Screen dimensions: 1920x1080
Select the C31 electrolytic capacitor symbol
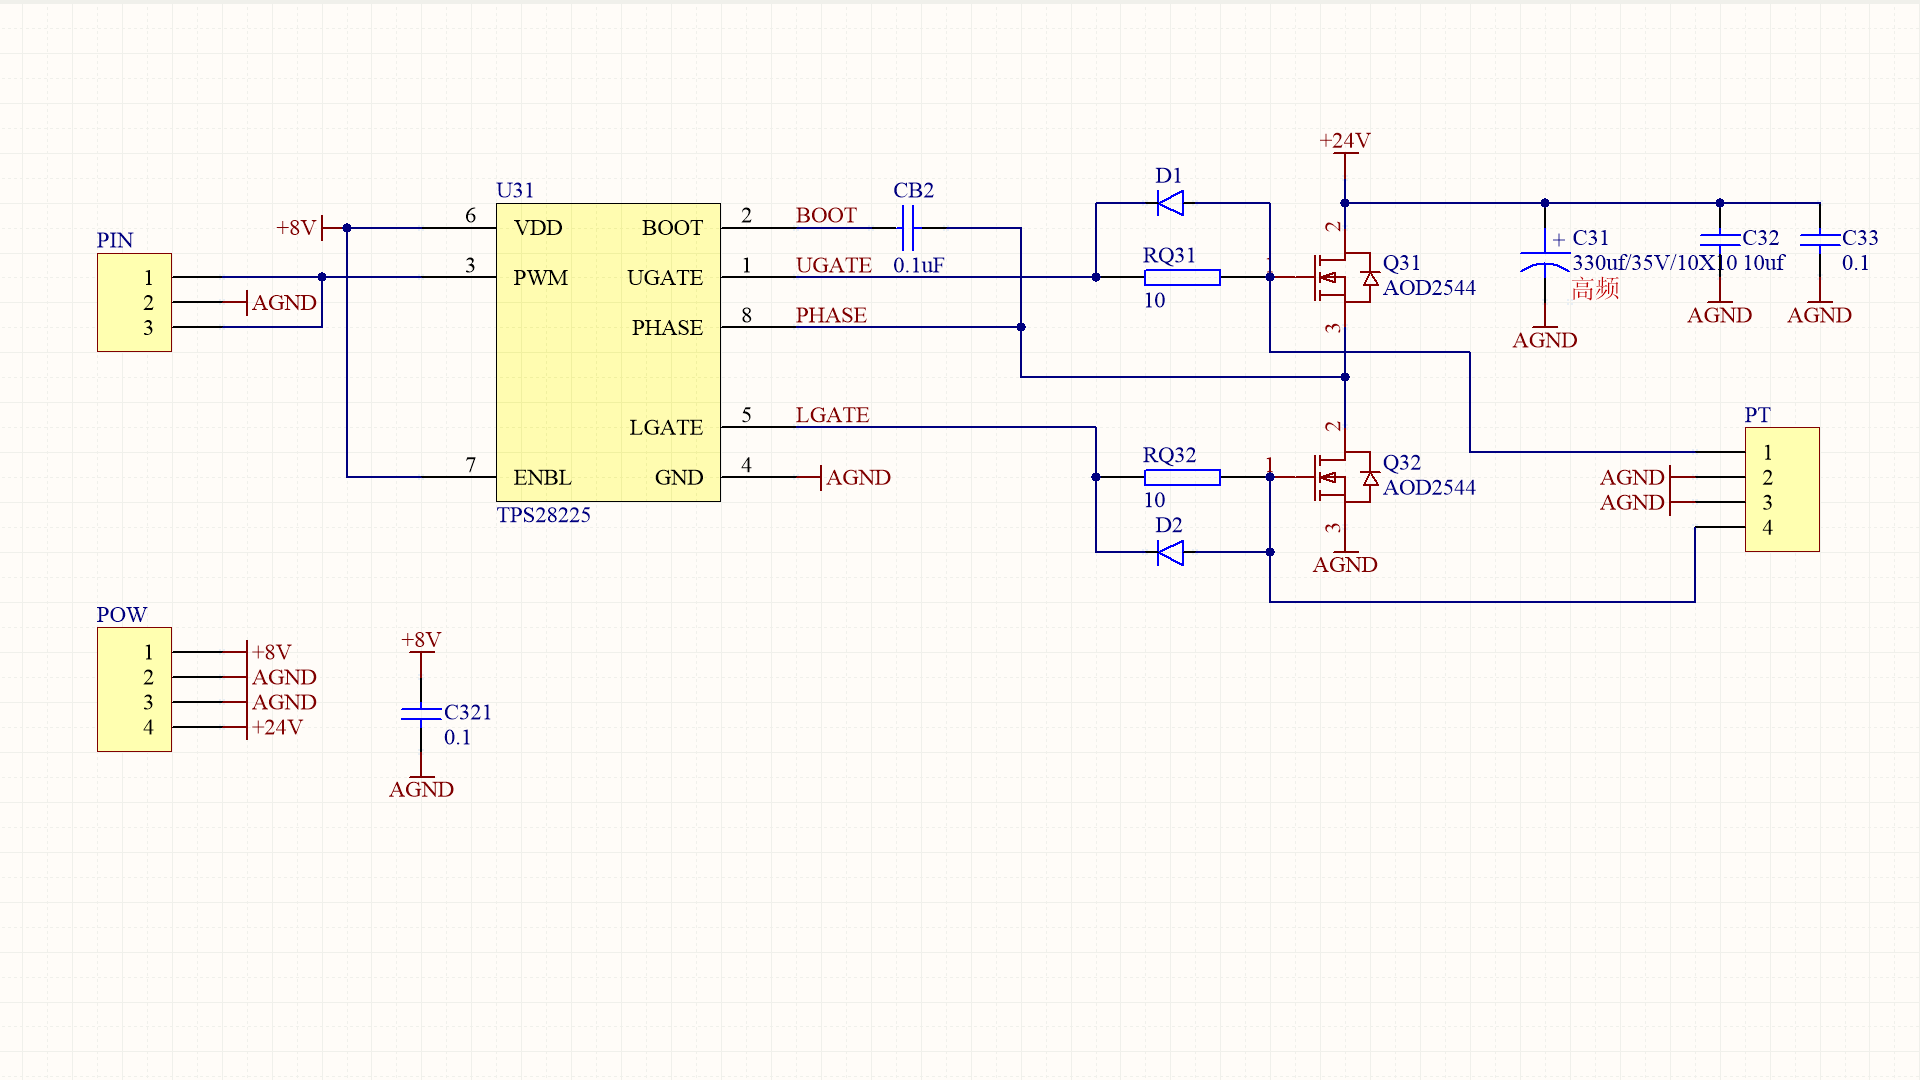1544,260
